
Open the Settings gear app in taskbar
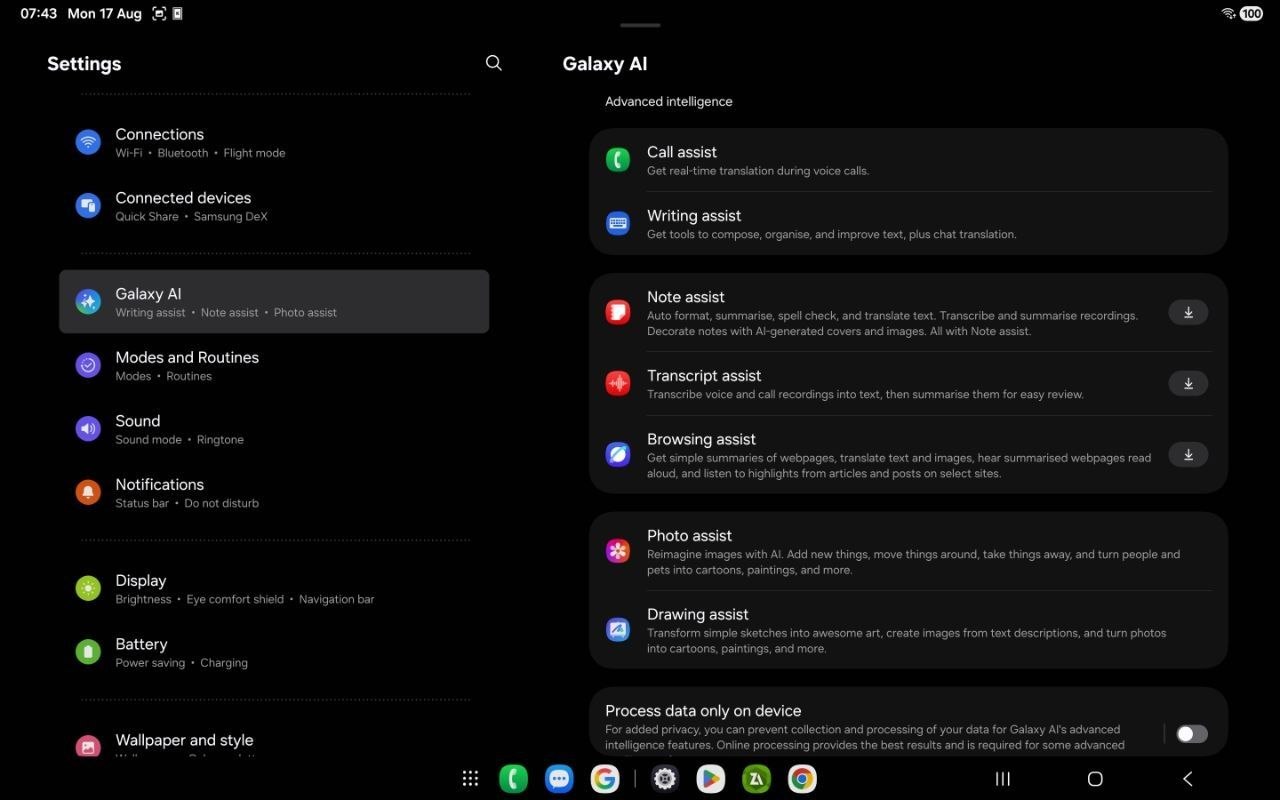click(x=665, y=778)
